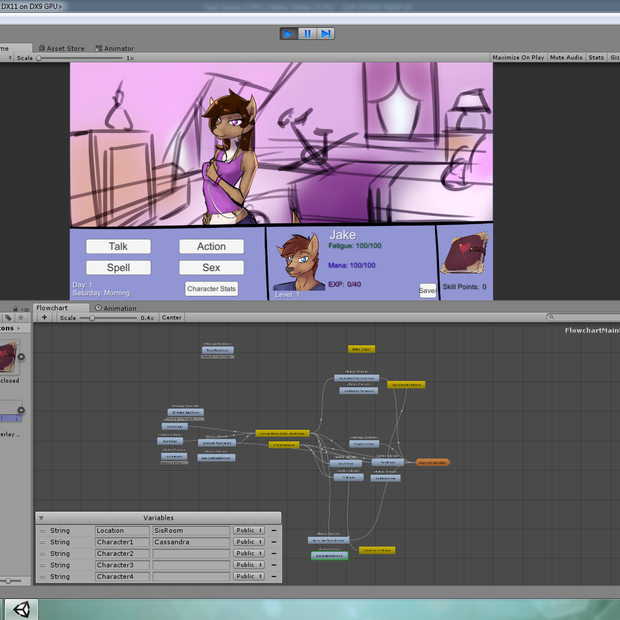
Task: Click the Jake character portrait
Action: point(299,262)
